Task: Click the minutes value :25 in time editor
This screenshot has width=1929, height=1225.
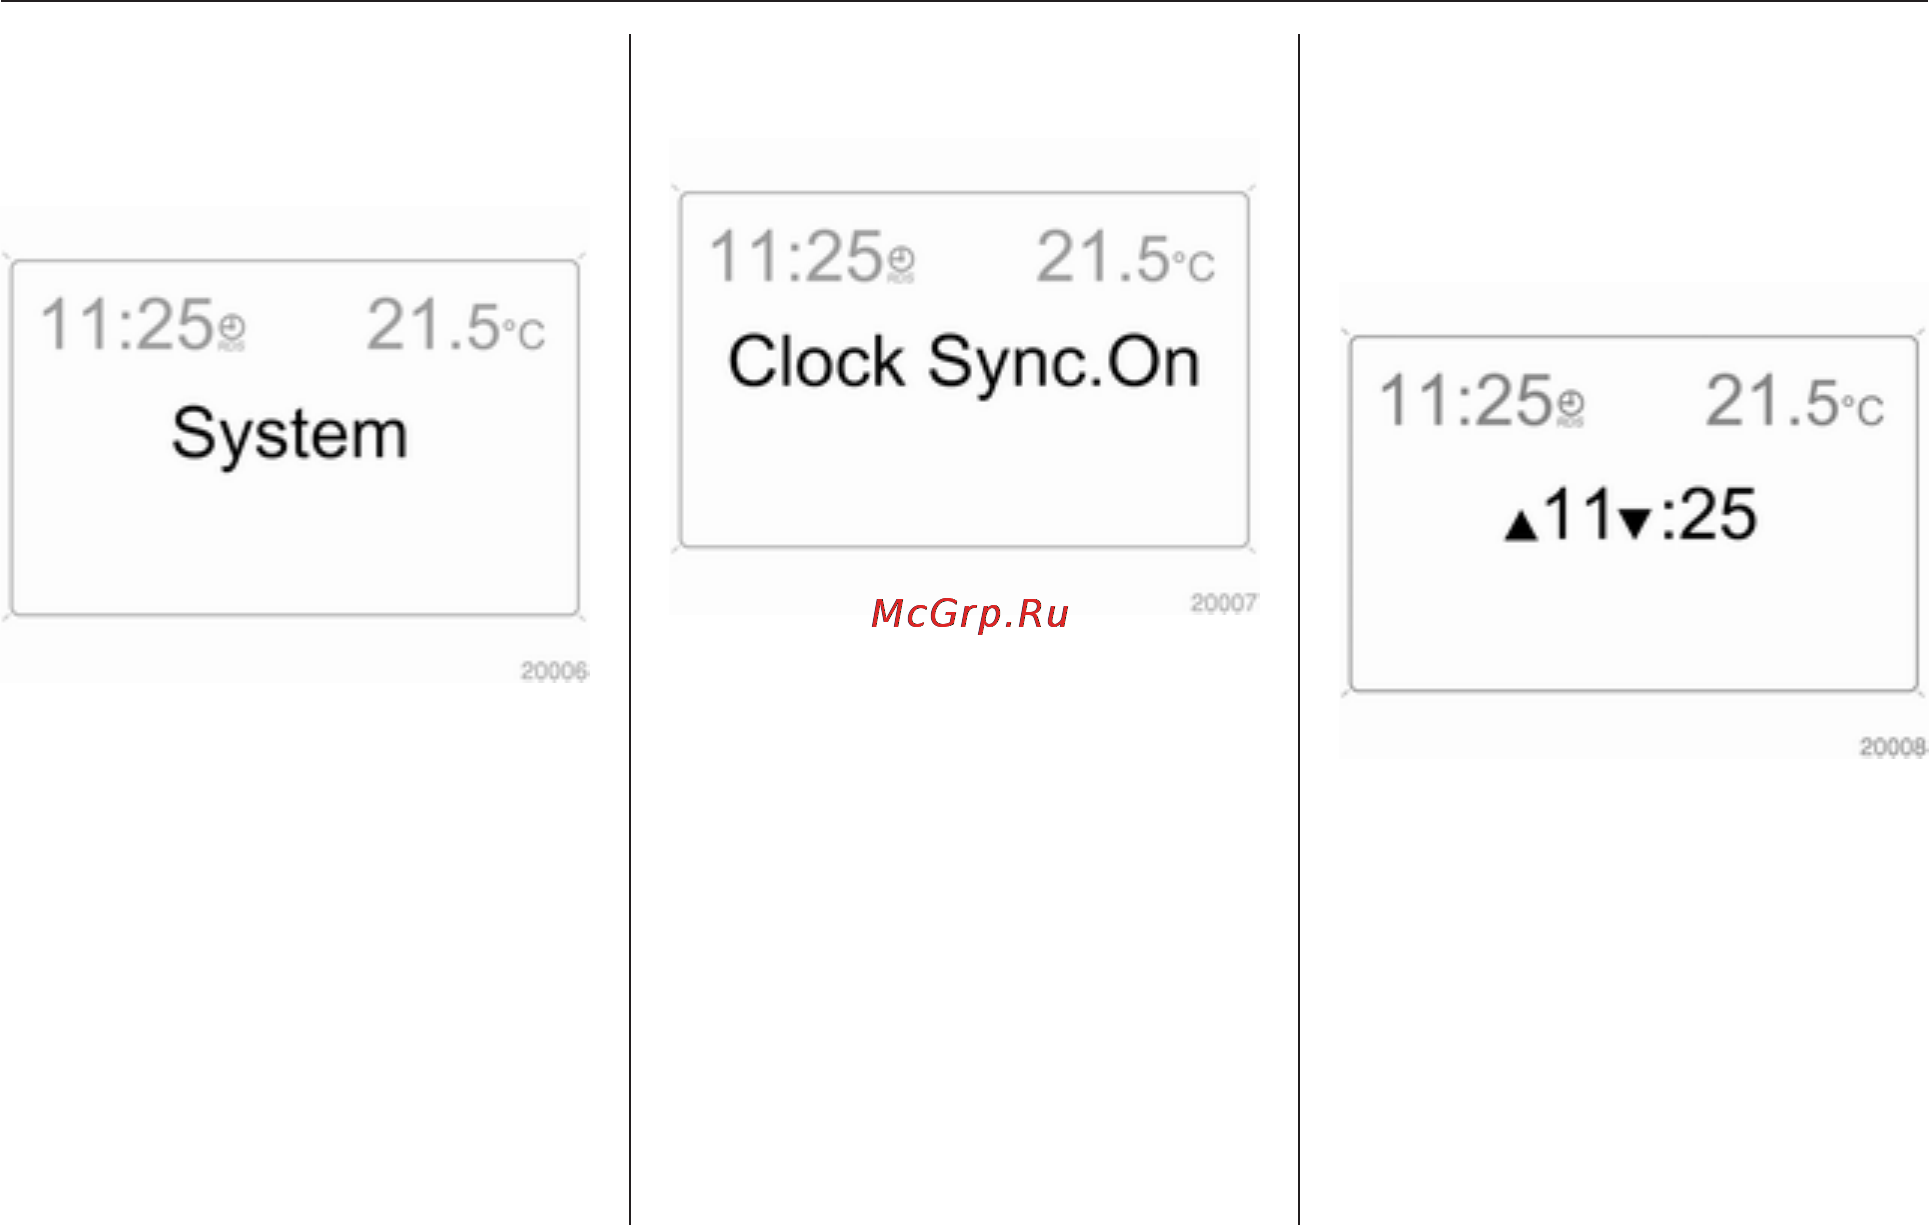Action: click(1708, 515)
